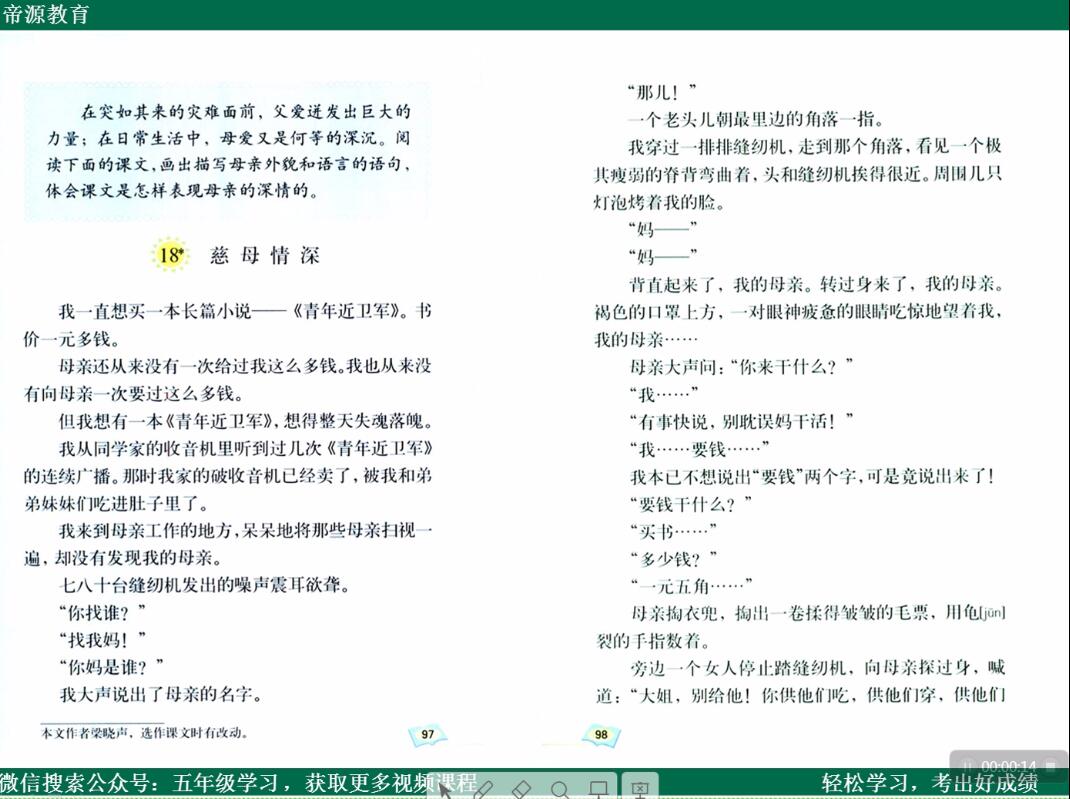
Task: Click the footnote 本文作者梁晓声
Action: 144,733
